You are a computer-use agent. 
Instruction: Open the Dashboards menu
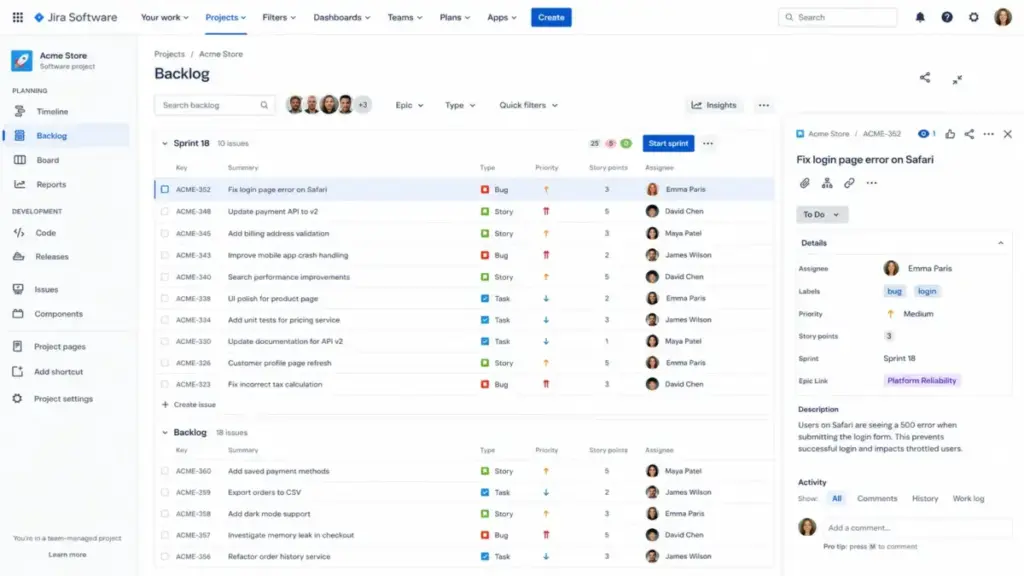click(x=342, y=18)
